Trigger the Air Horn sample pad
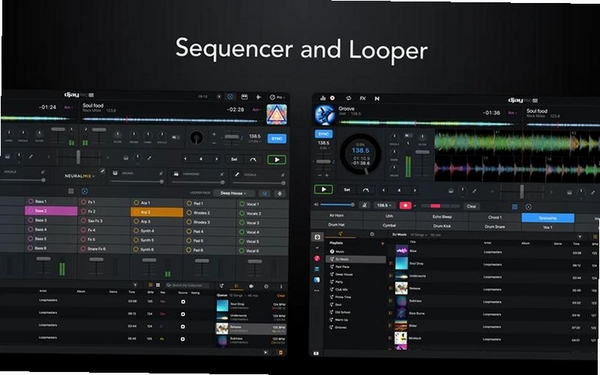This screenshot has width=600, height=375. [337, 215]
